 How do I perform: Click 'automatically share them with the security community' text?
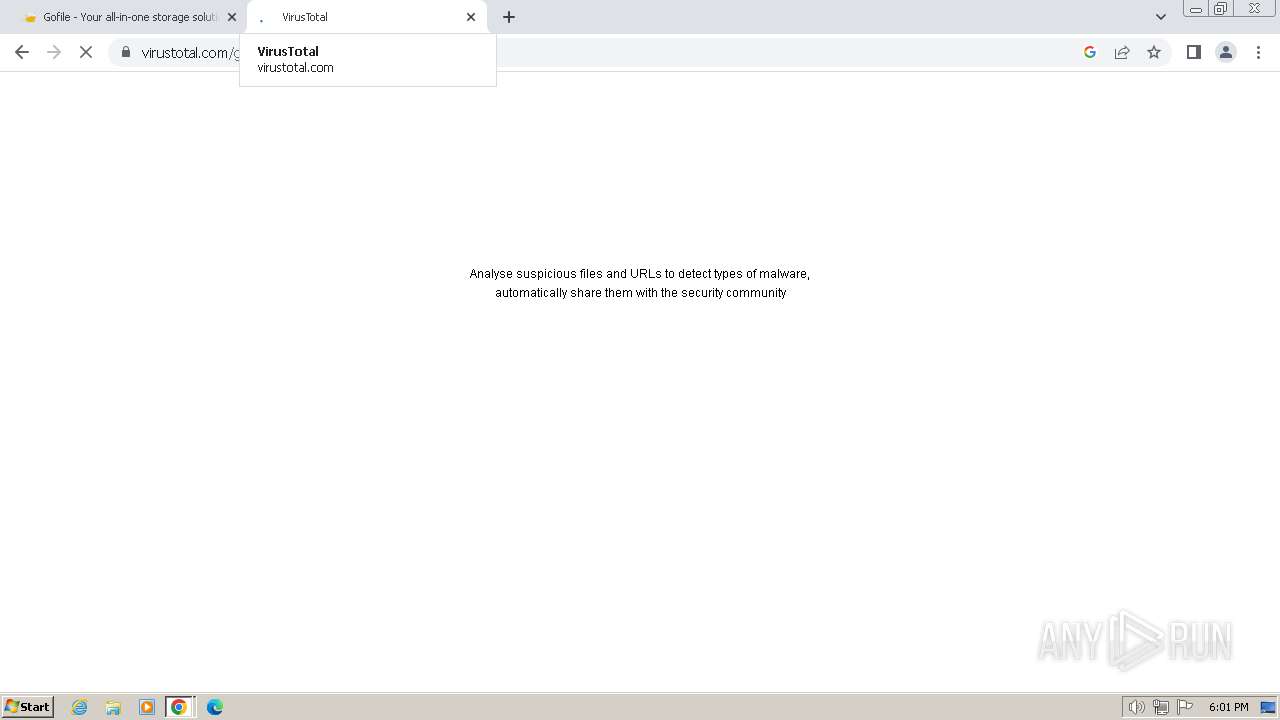point(641,293)
